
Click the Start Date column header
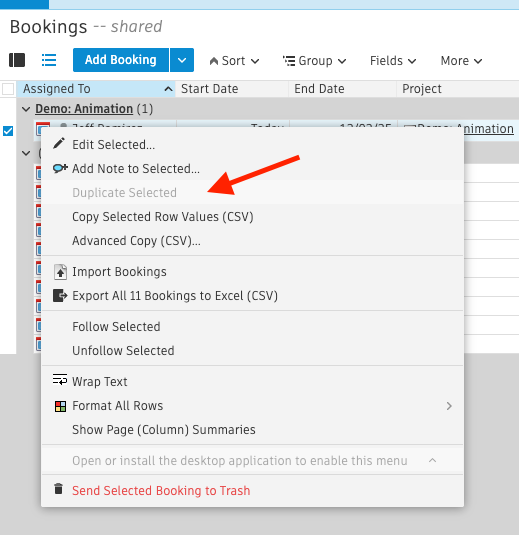[232, 89]
